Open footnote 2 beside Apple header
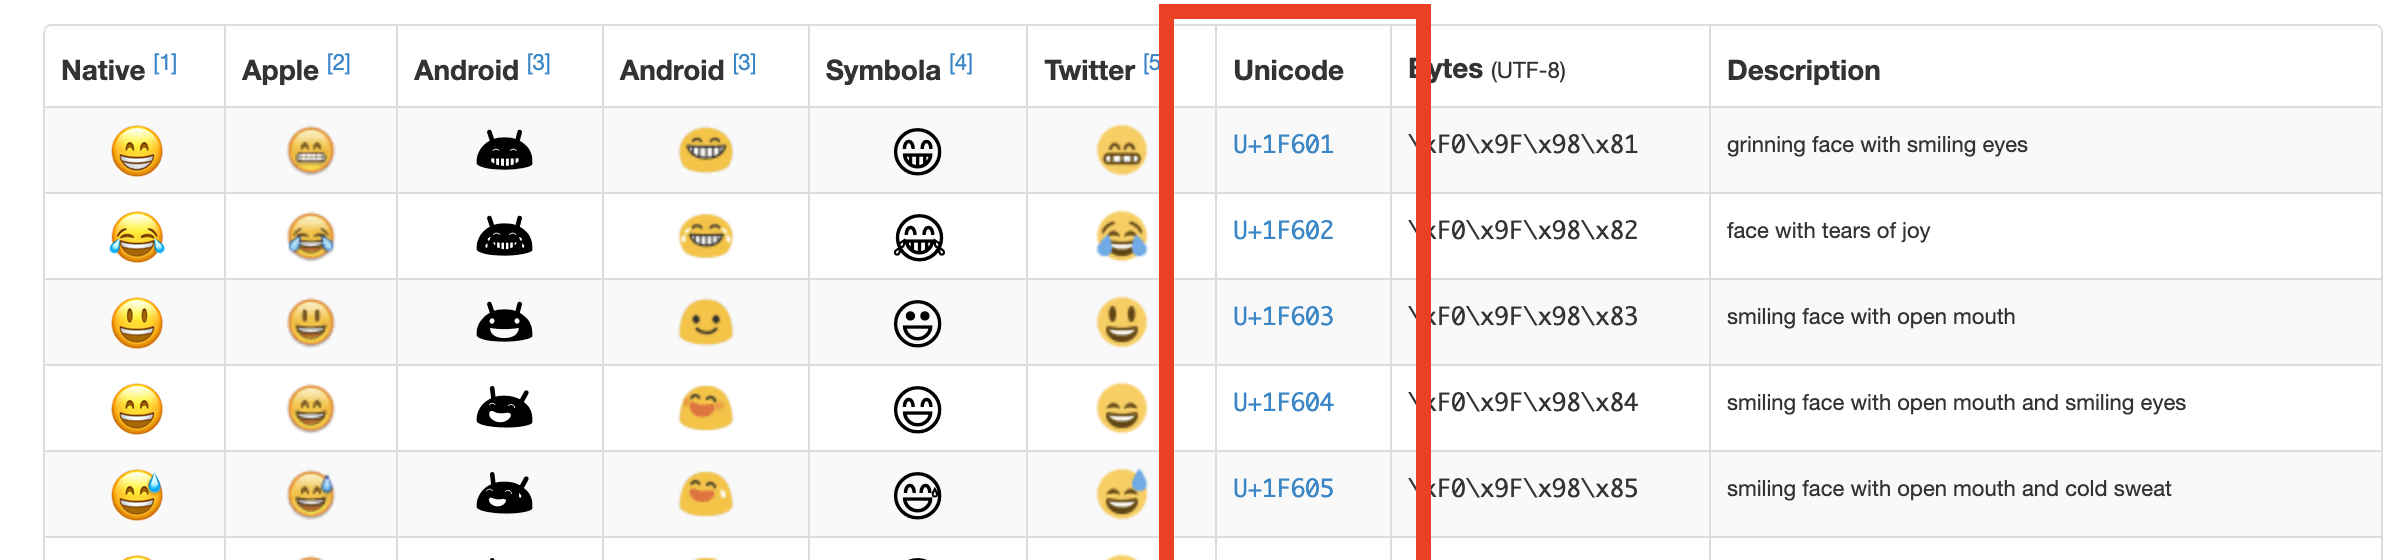This screenshot has height=560, width=2406. [339, 63]
